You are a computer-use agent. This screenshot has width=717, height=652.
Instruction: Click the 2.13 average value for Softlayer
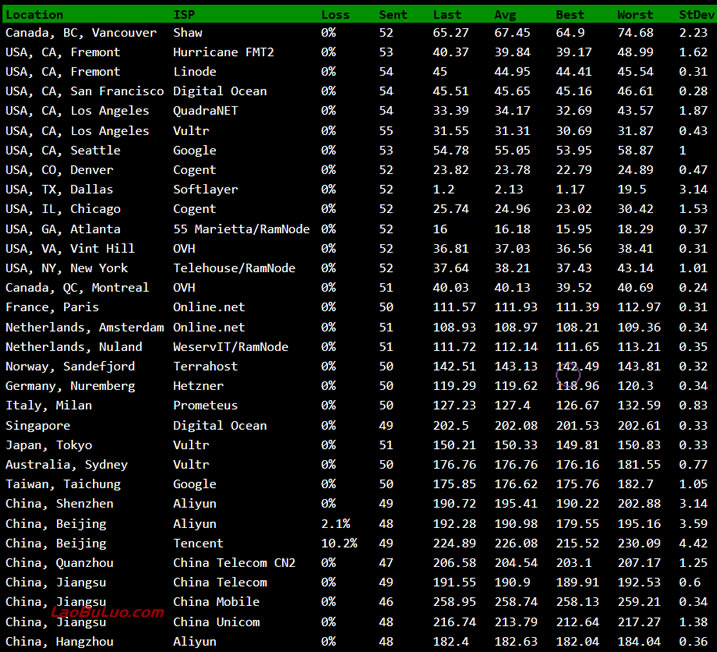pyautogui.click(x=508, y=190)
